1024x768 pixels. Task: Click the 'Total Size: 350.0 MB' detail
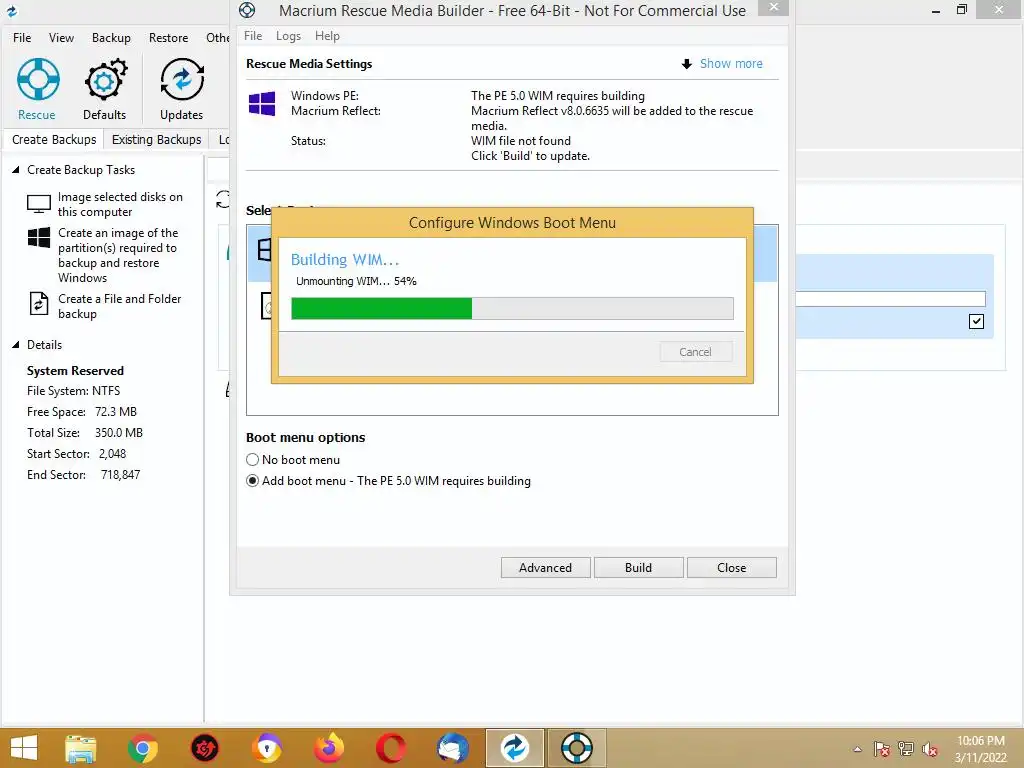[x=85, y=433]
